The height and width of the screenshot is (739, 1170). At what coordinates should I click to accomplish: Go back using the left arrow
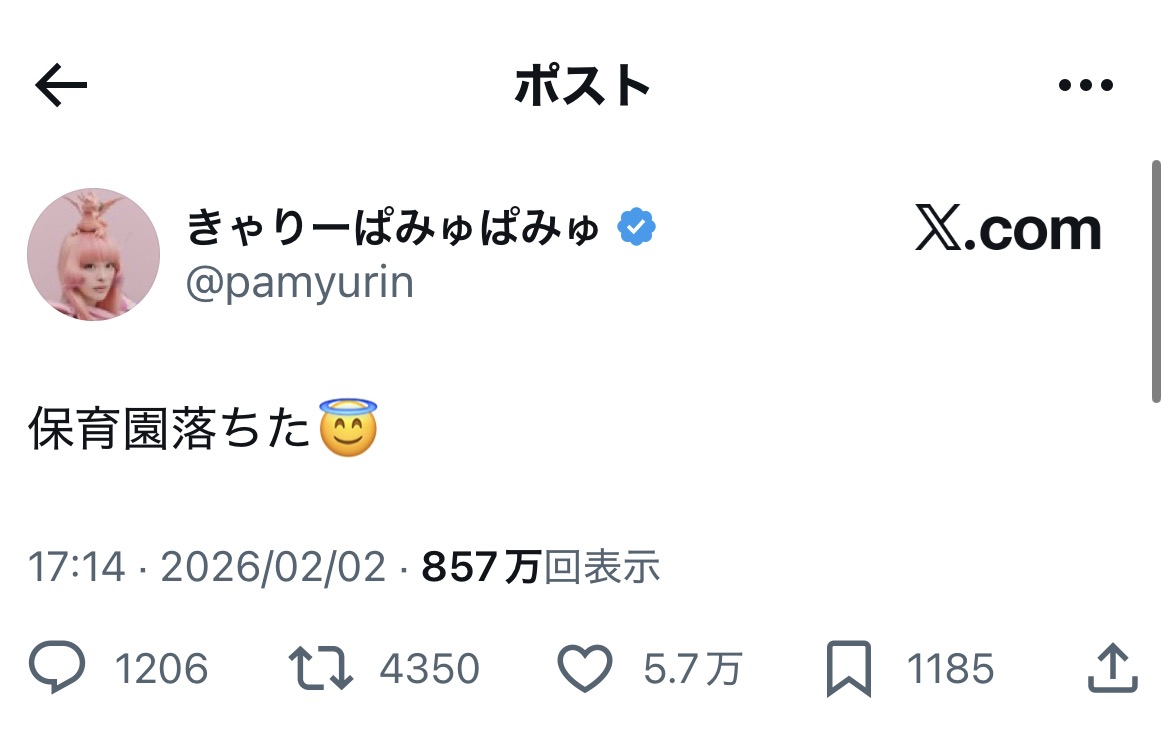(x=61, y=87)
